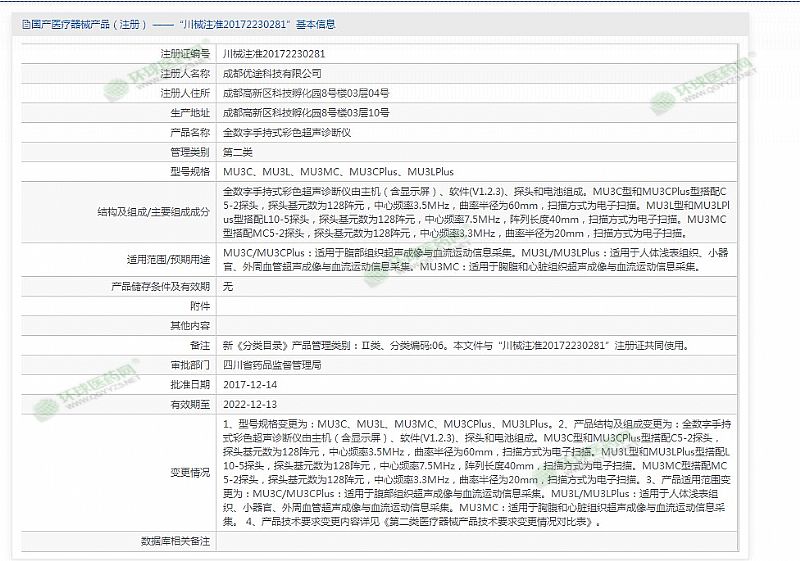Image resolution: width=800 pixels, height=561 pixels.
Task: Click the 结构及组成/主要组成成分 label
Action: [153, 212]
